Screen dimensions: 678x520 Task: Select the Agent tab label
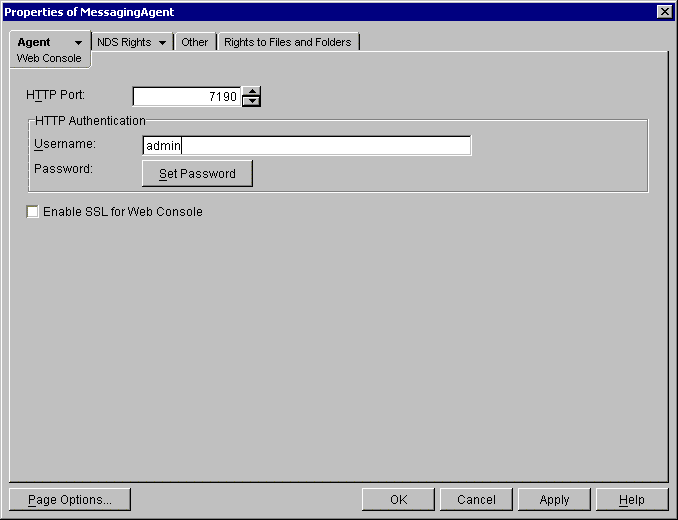34,42
